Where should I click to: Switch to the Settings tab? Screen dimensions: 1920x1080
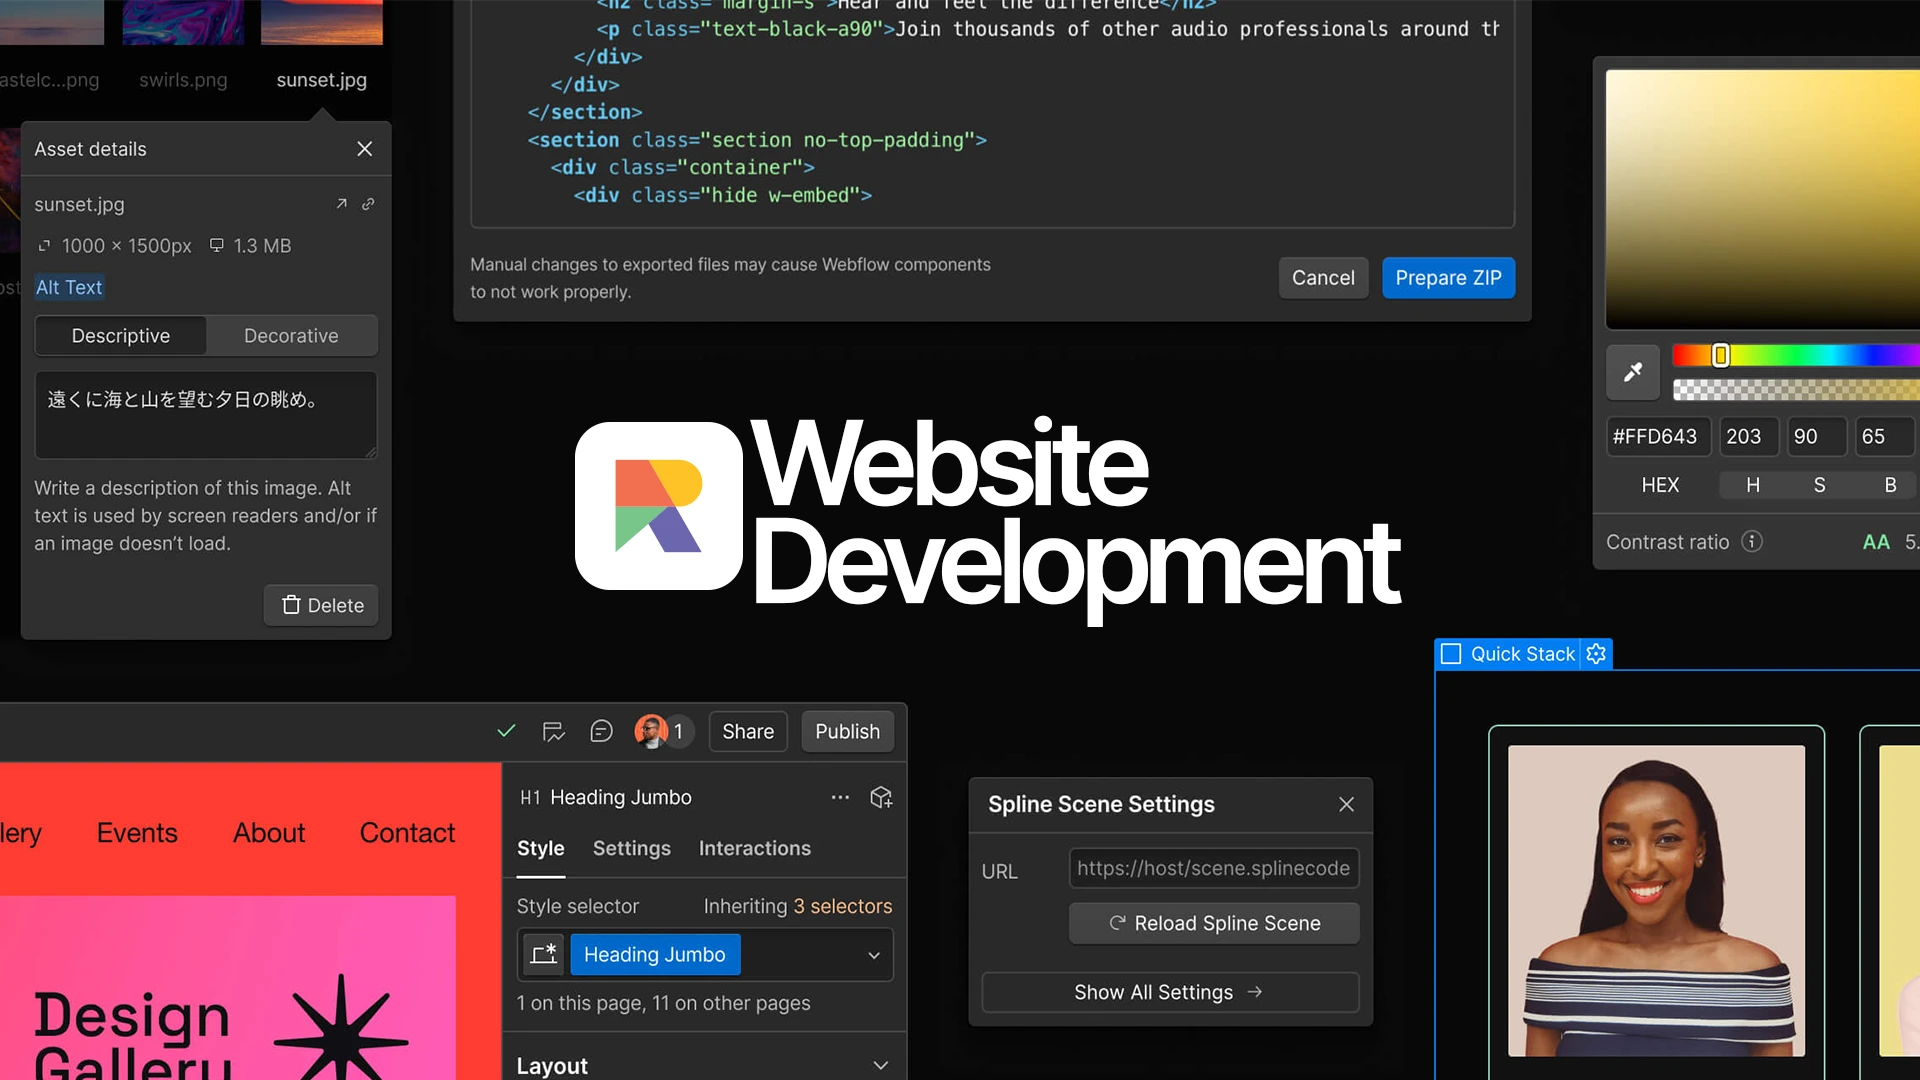631,848
